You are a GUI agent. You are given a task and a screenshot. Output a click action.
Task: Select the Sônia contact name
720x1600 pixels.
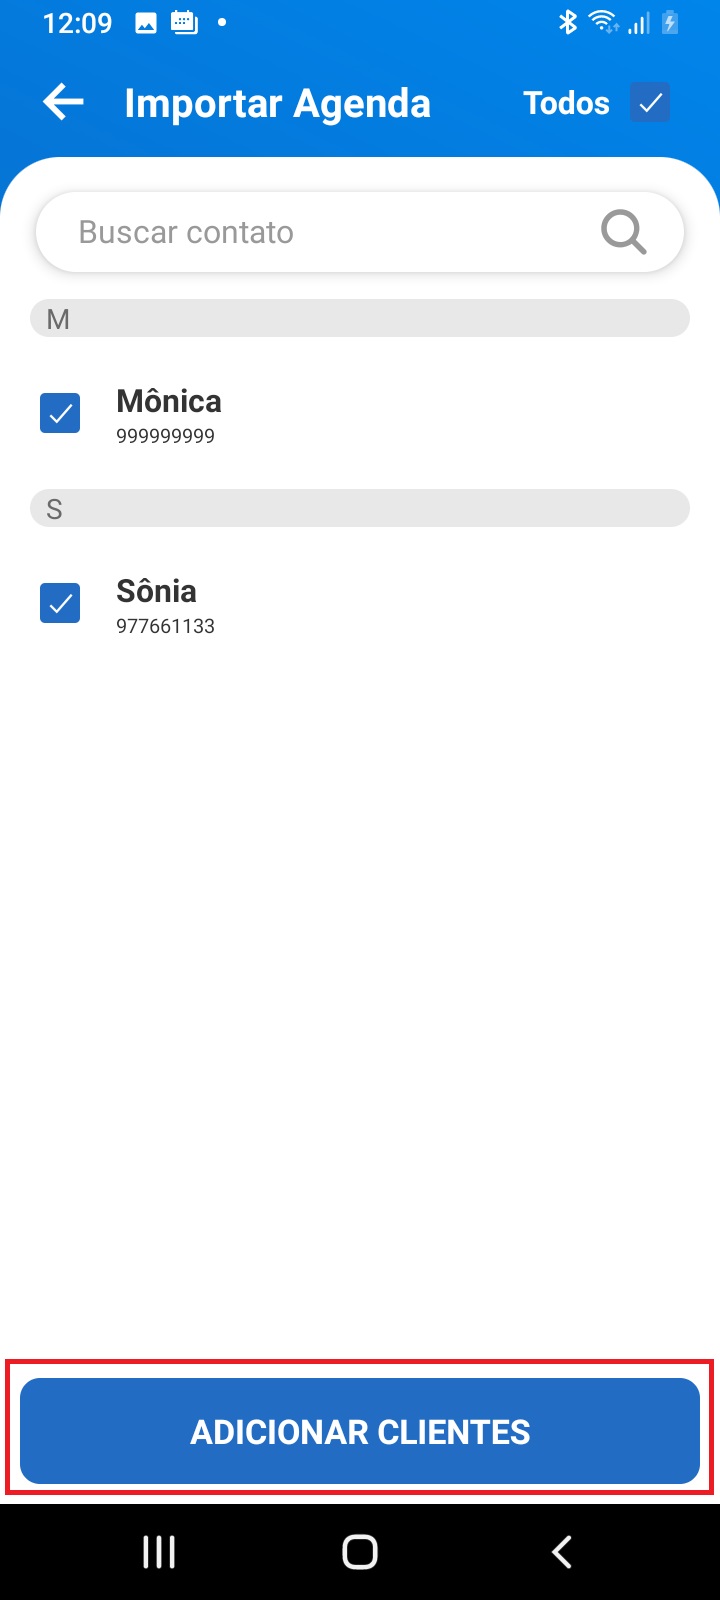click(156, 591)
